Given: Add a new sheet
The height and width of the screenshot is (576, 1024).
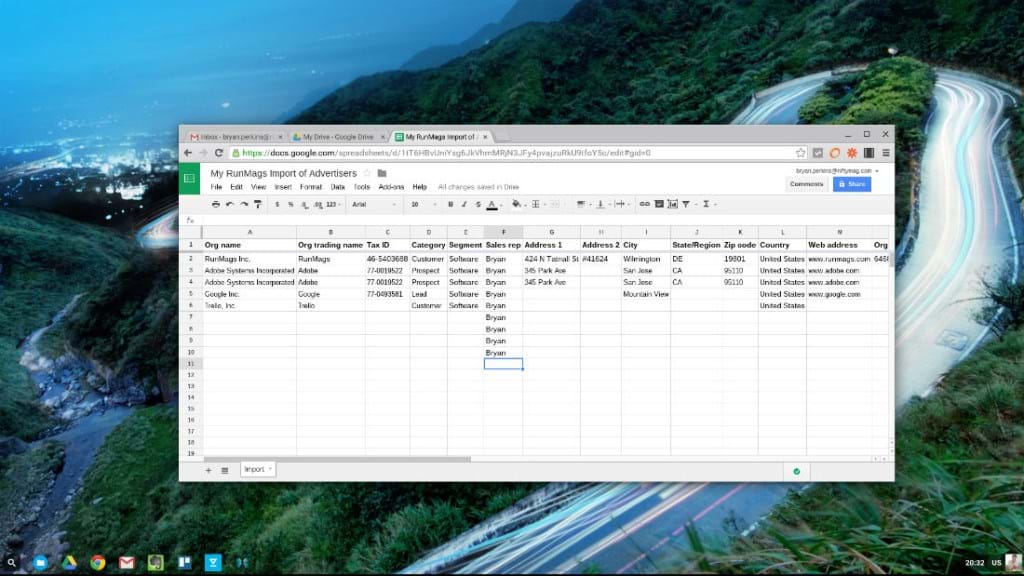Looking at the screenshot, I should click(x=208, y=470).
